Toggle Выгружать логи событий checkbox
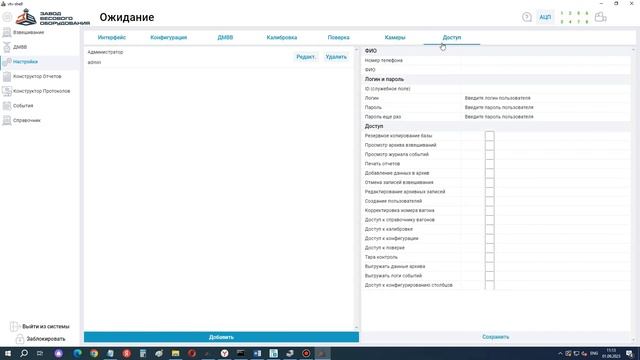The height and width of the screenshot is (360, 640). pyautogui.click(x=490, y=276)
